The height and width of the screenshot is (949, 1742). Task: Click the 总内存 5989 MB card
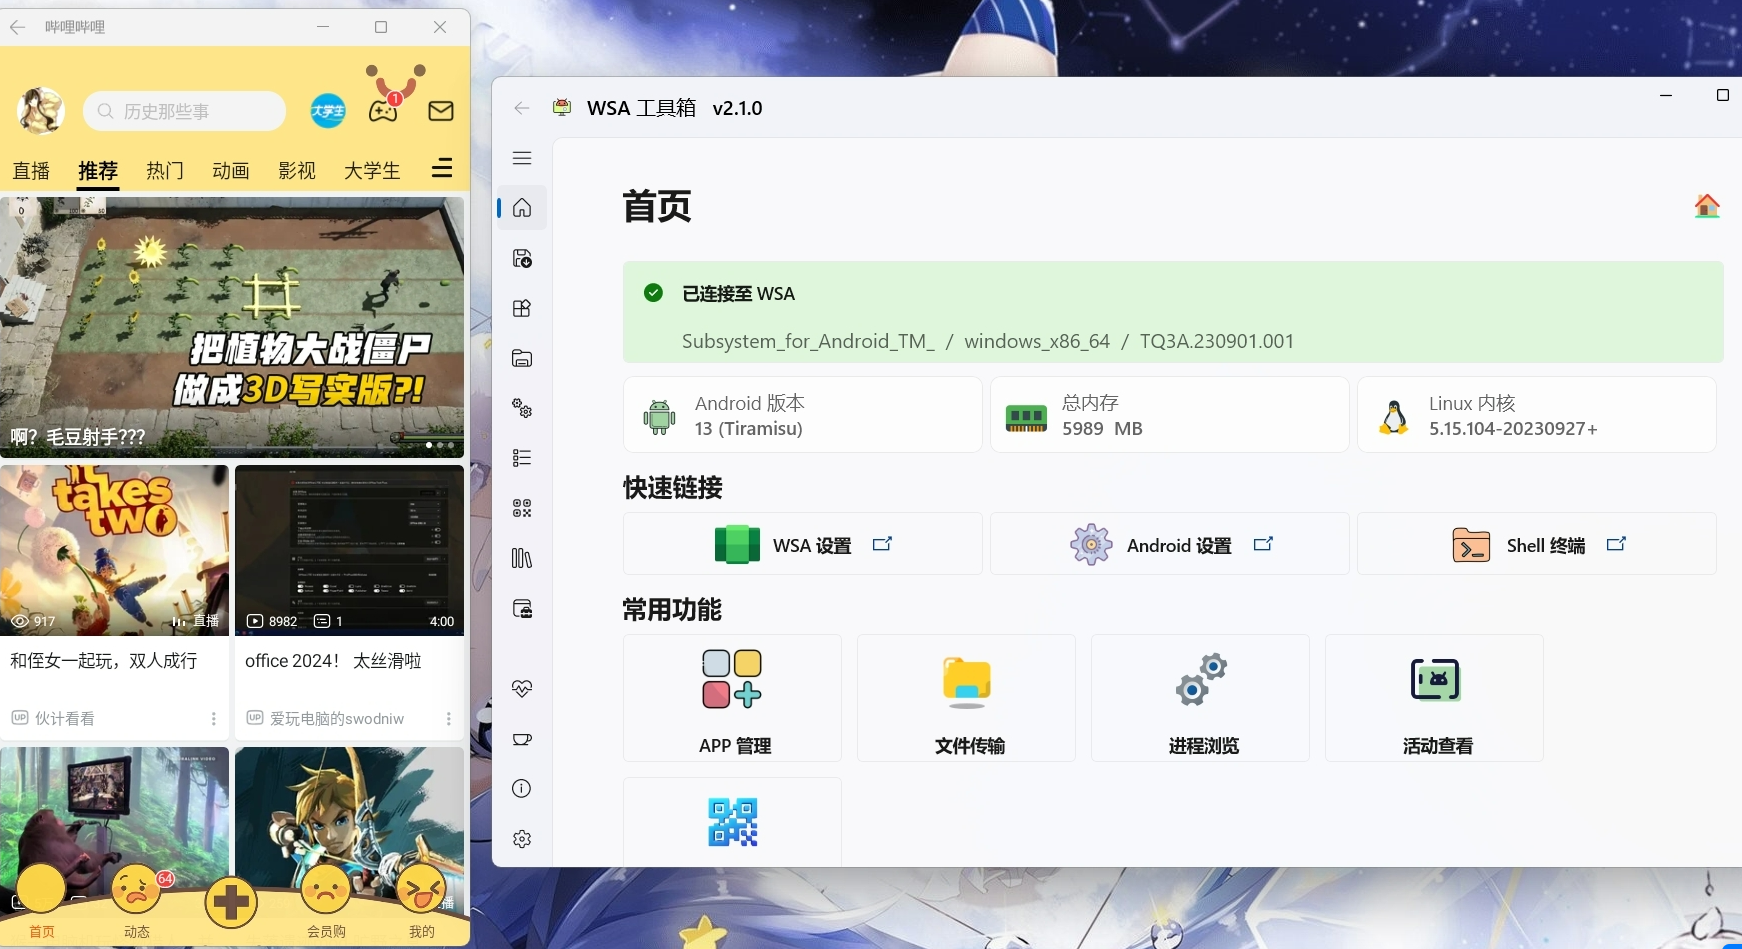1169,415
